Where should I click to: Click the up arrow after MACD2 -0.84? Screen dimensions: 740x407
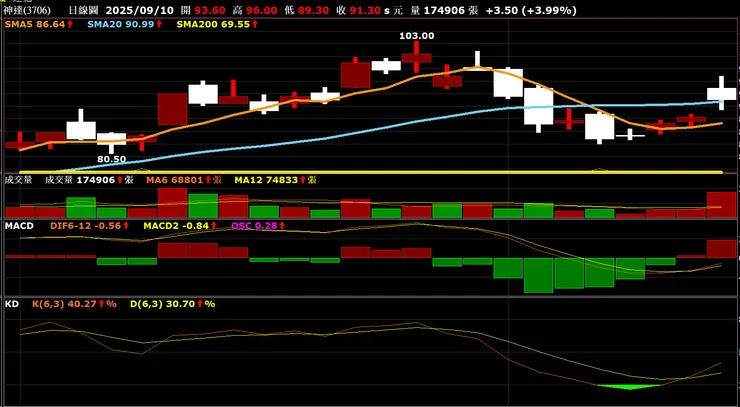pyautogui.click(x=214, y=226)
